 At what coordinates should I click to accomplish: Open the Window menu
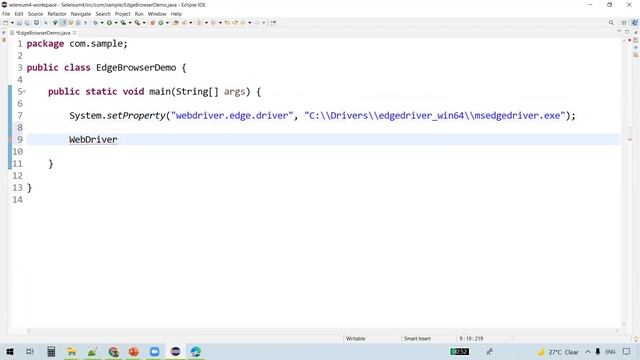point(157,14)
